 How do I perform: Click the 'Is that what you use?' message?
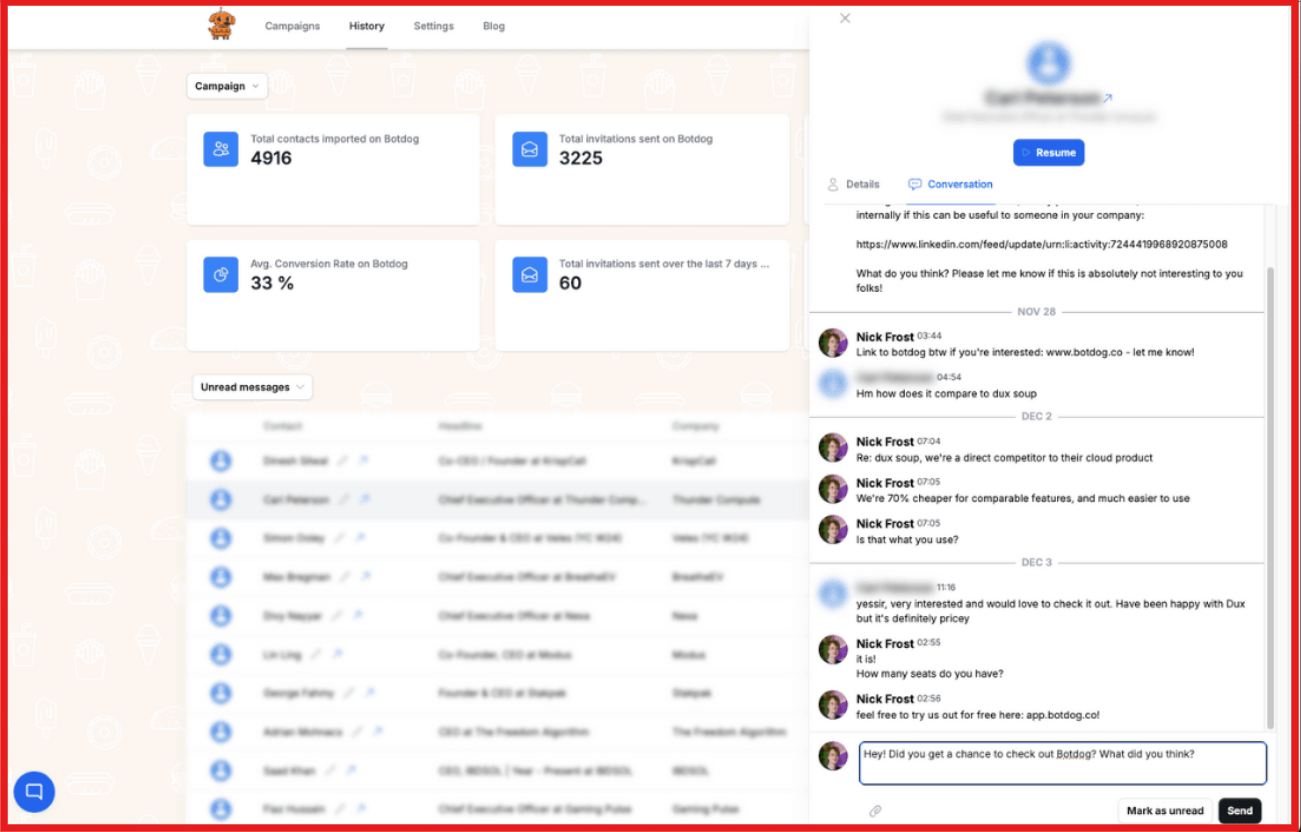point(907,539)
